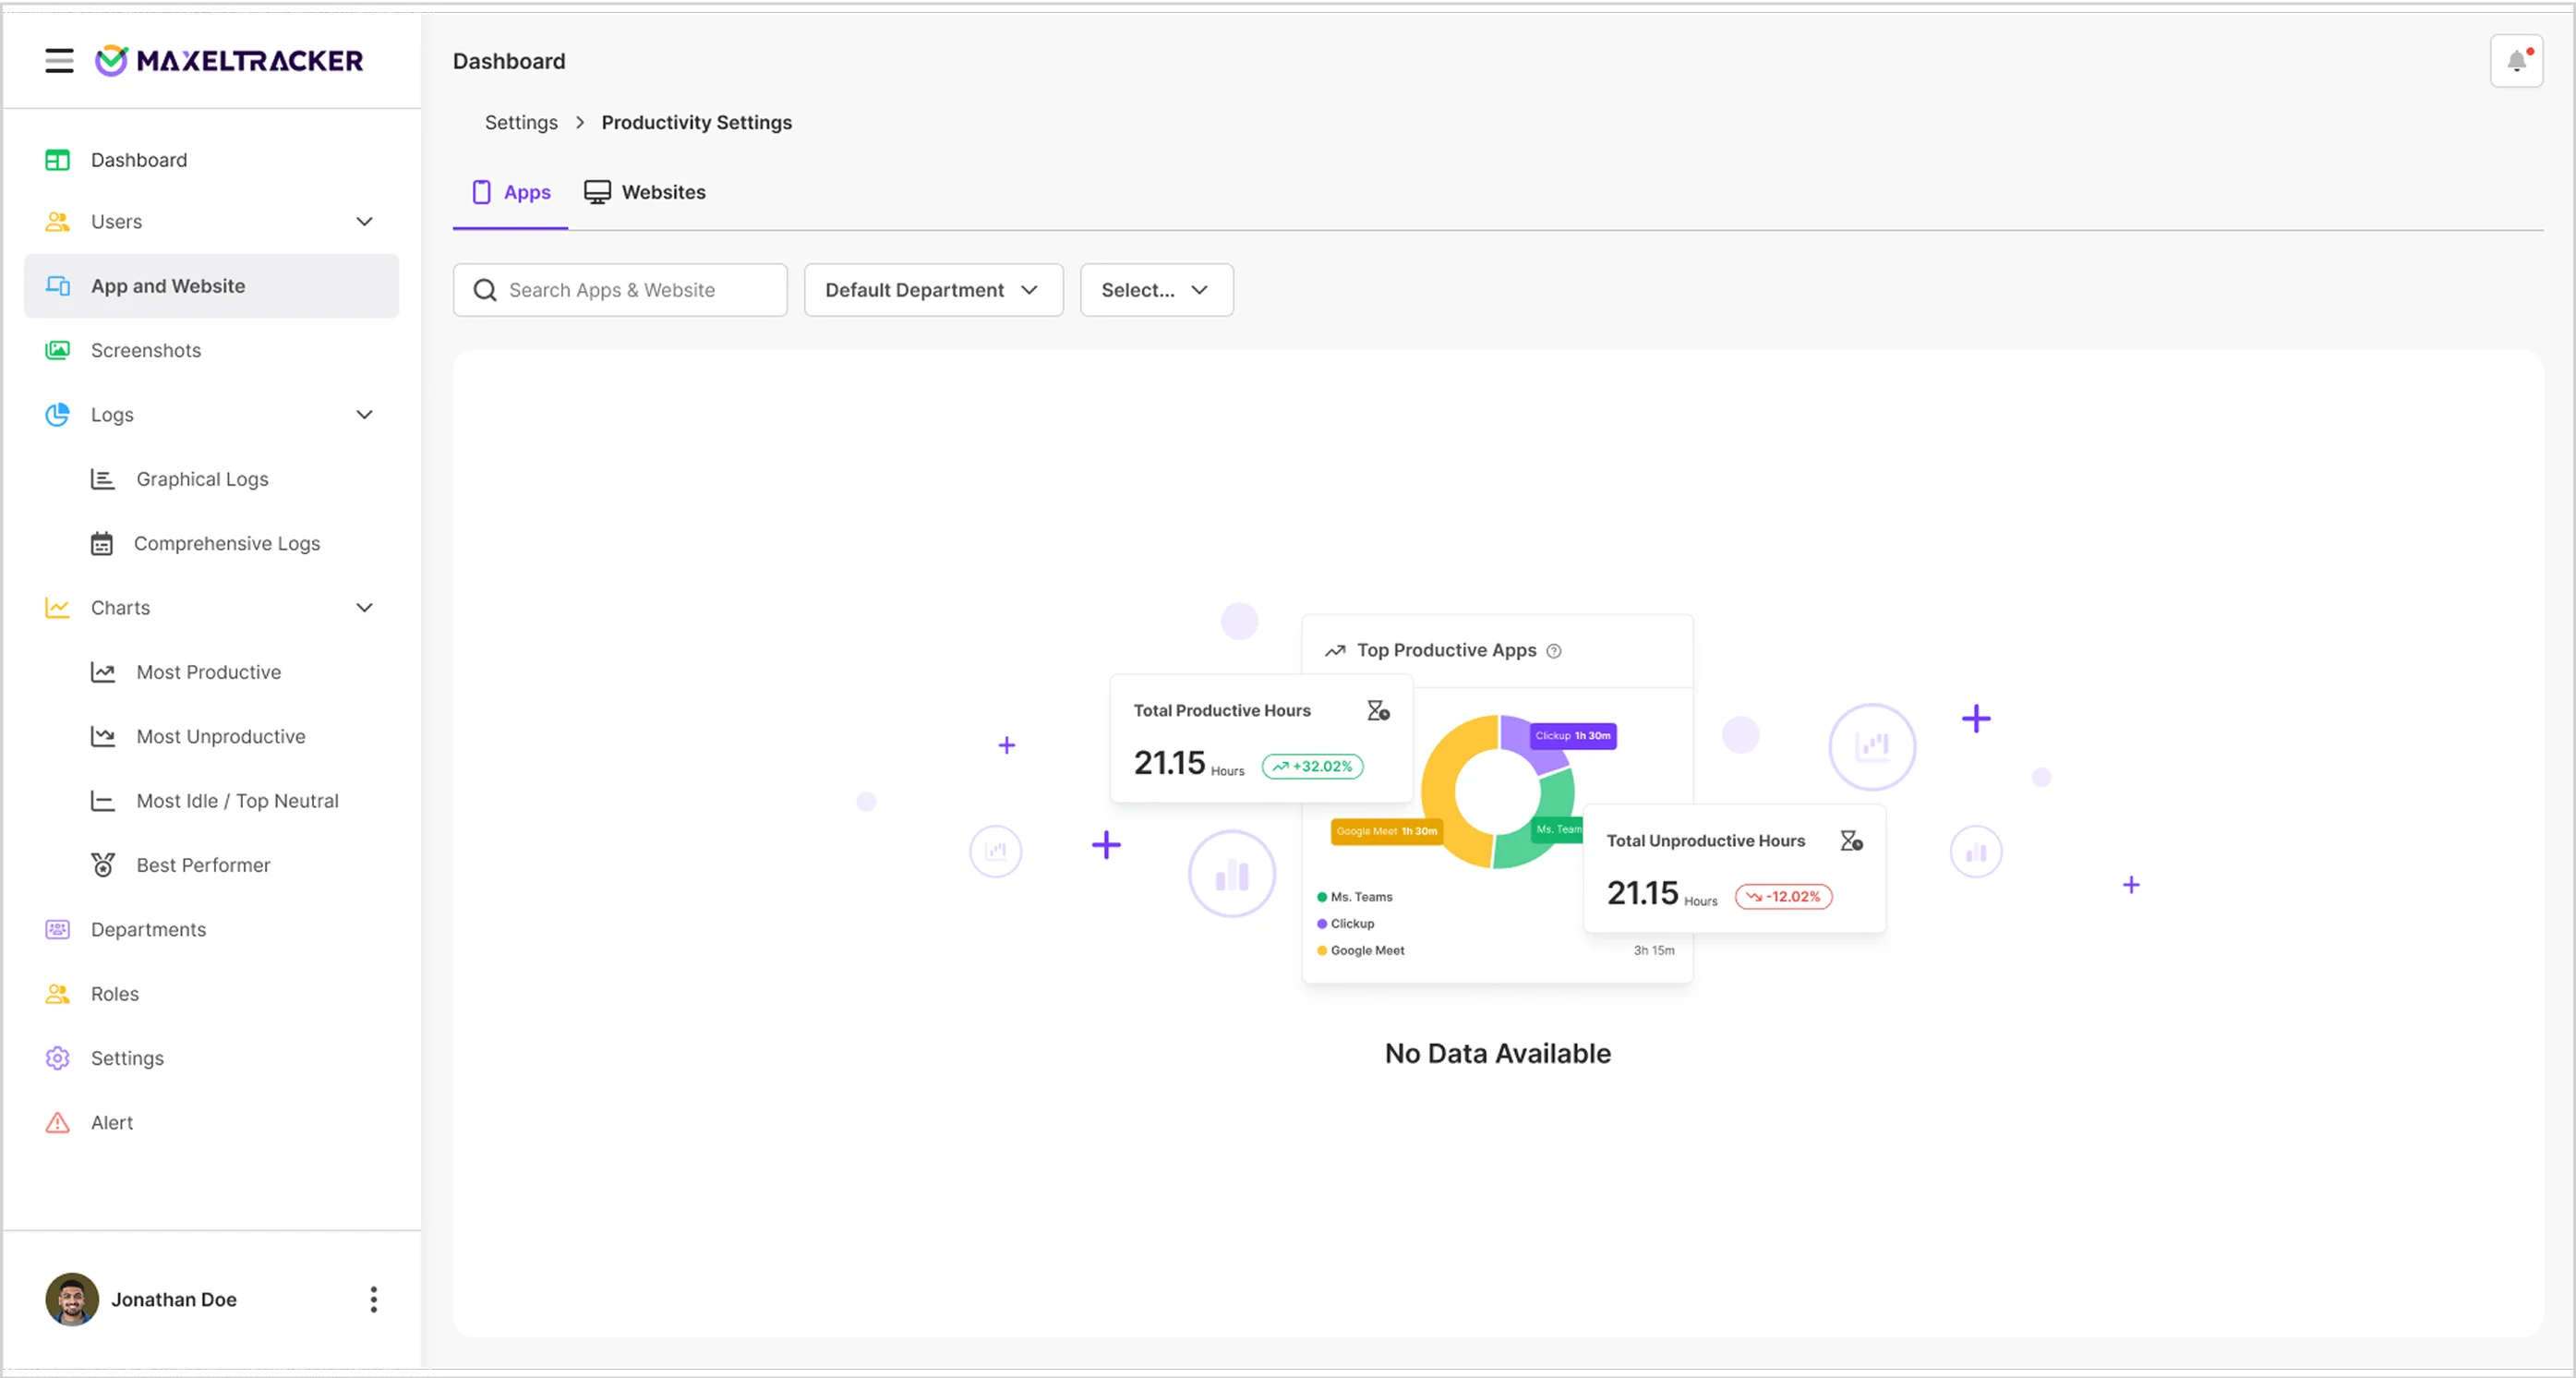Click the Dashboard sidebar icon
2576x1378 pixels.
tap(57, 160)
